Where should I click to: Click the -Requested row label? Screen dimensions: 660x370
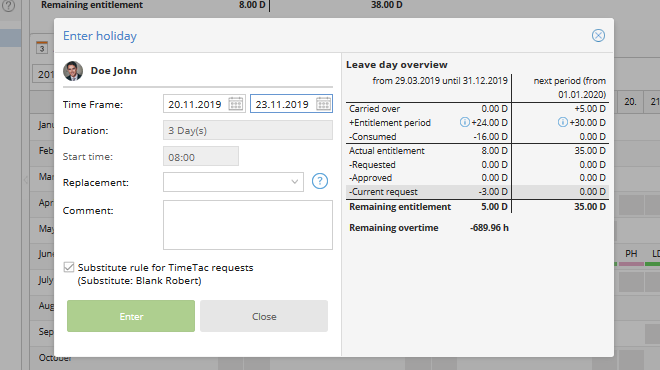click(372, 165)
